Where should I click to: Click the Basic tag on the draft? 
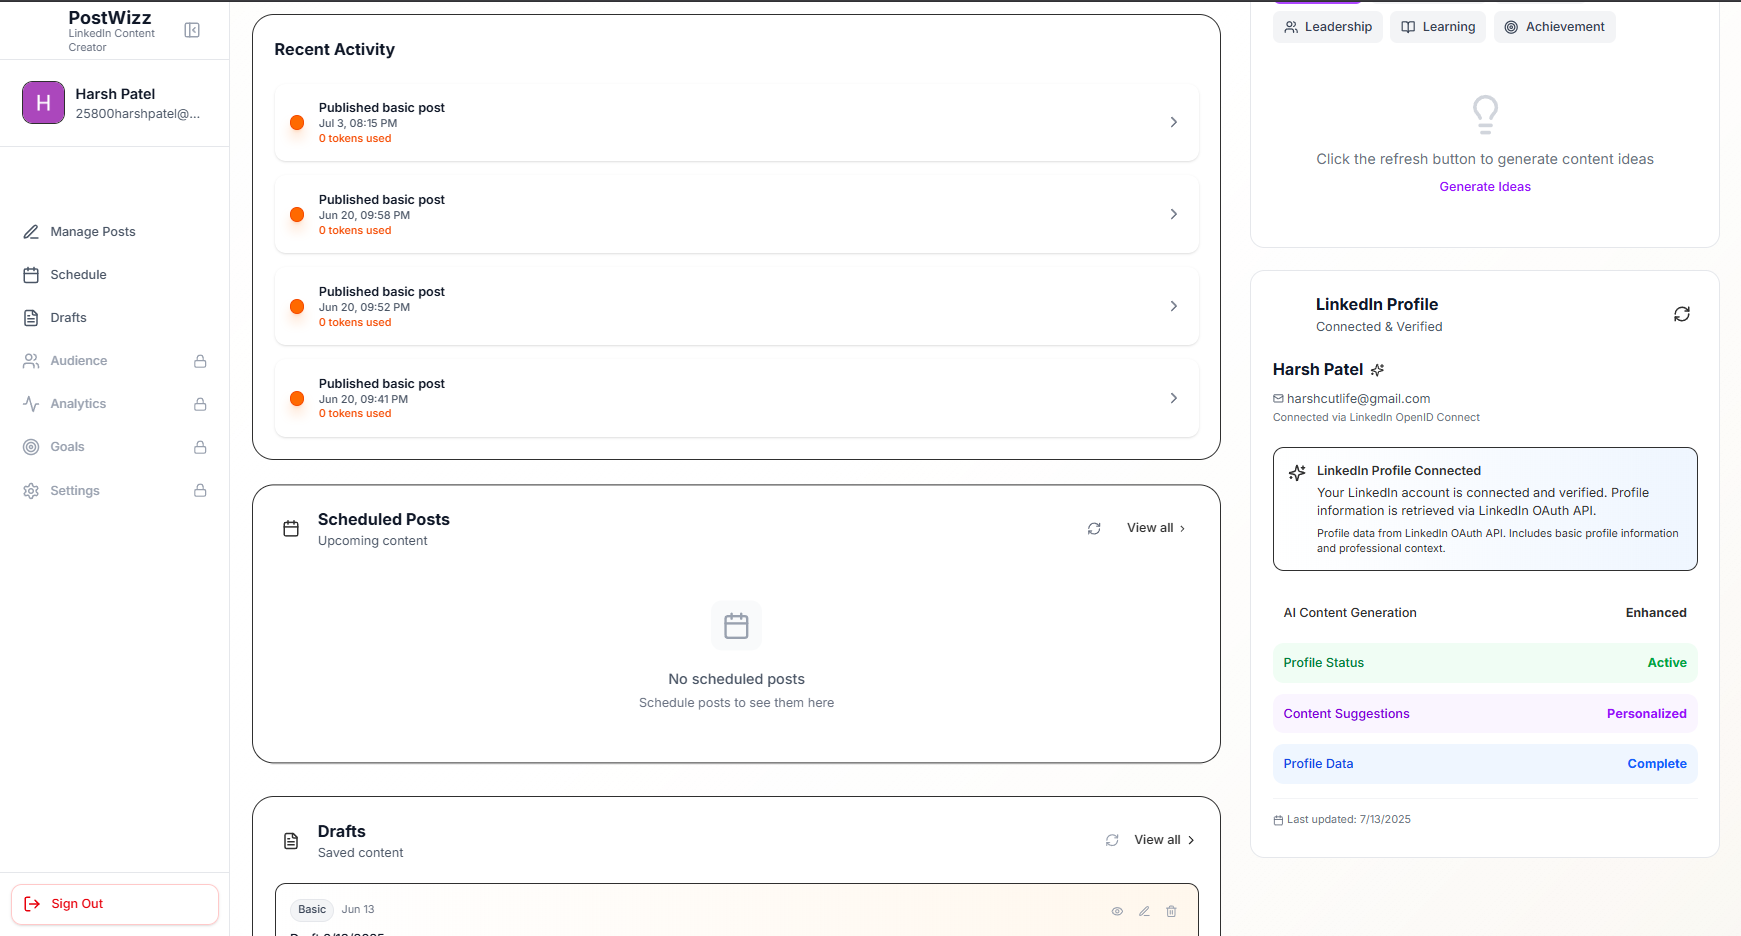[x=312, y=910]
